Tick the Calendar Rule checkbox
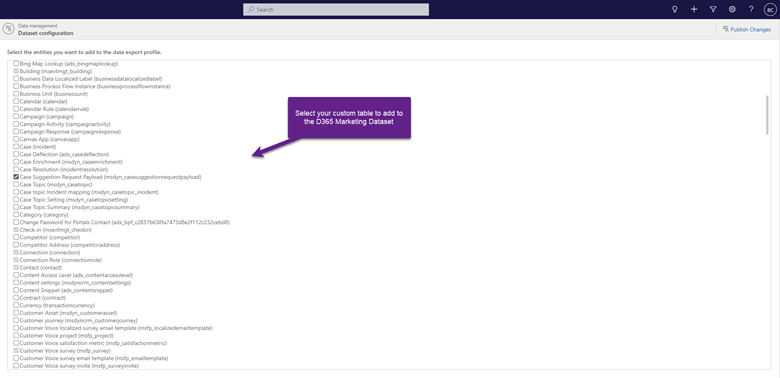Image resolution: width=780 pixels, height=378 pixels. (16, 108)
